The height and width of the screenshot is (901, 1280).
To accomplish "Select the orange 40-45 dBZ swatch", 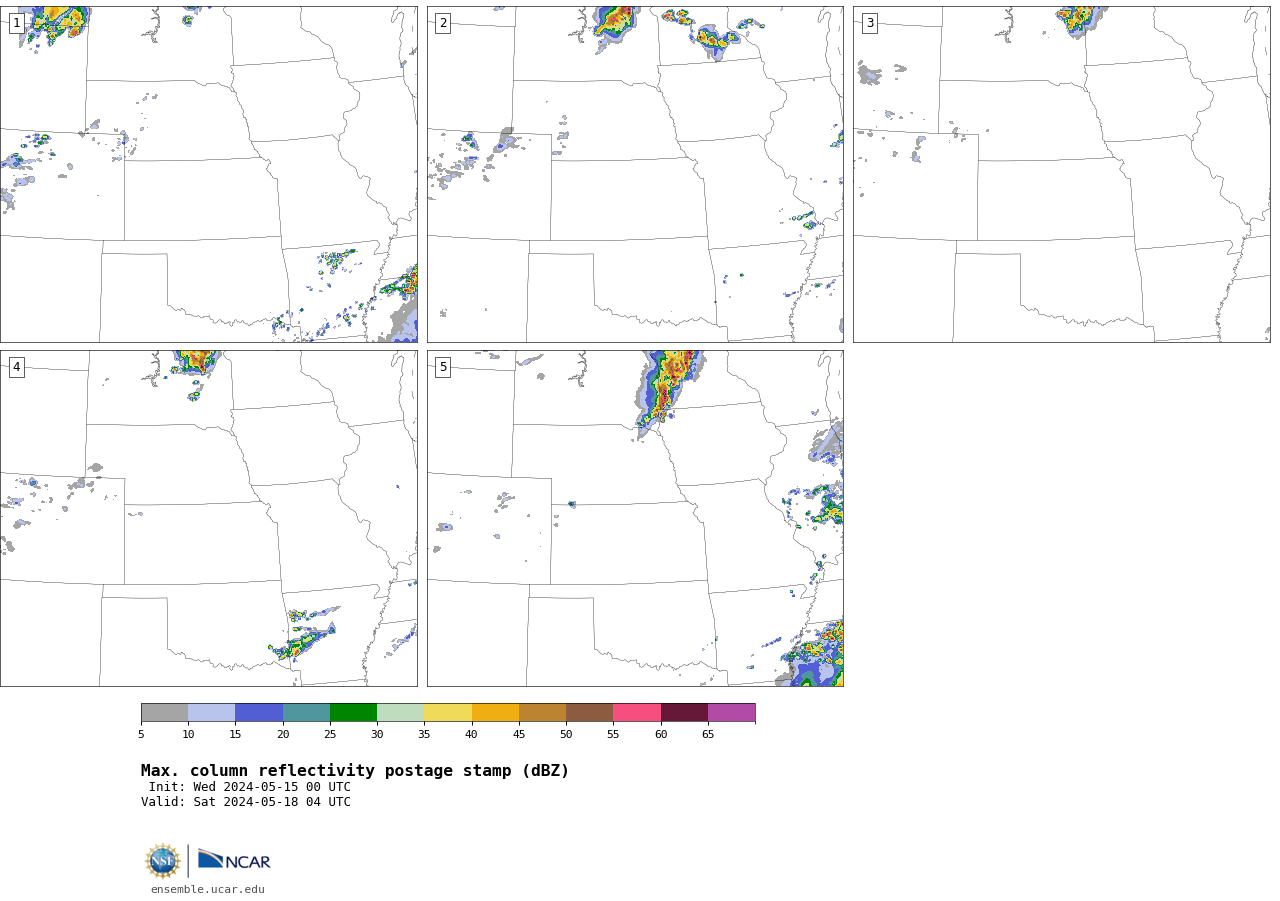I will point(496,713).
